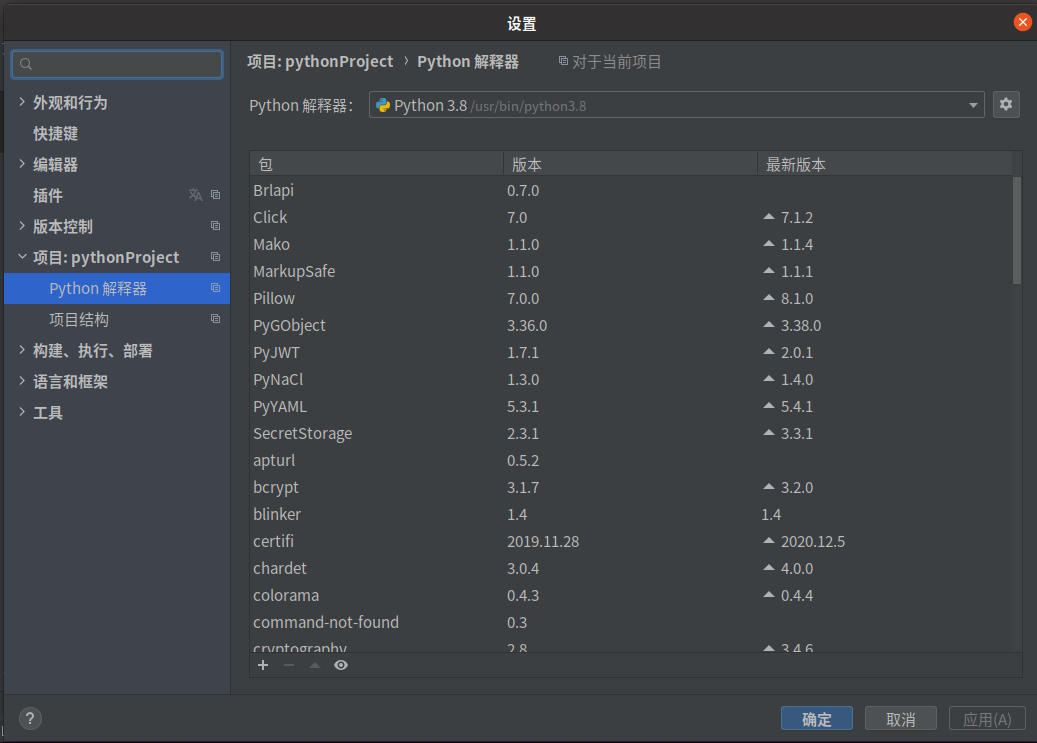The width and height of the screenshot is (1037, 743).
Task: Select the PyNaCl package row
Action: tap(631, 380)
